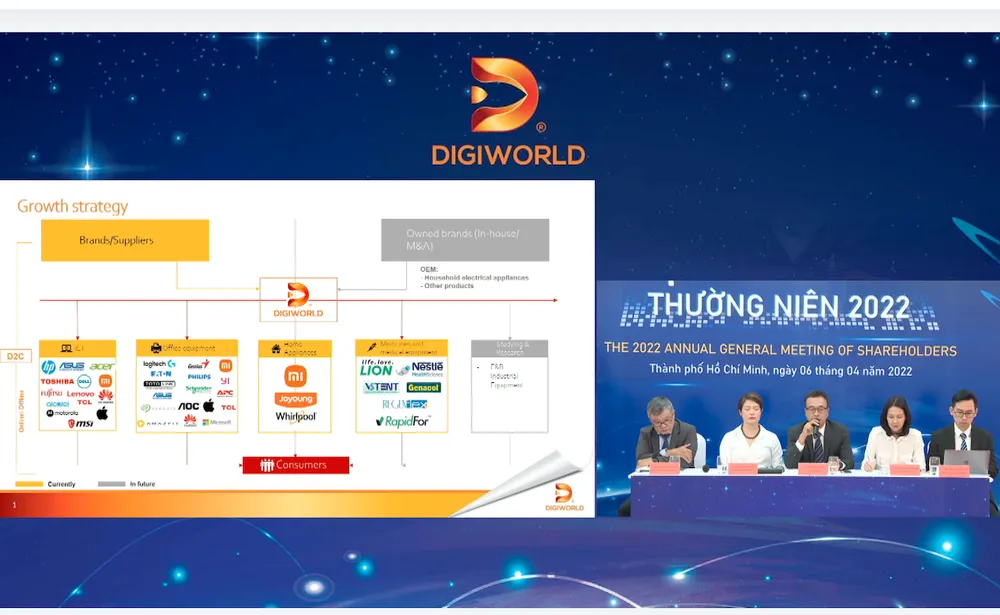This screenshot has height=615, width=1000.
Task: Select the Logitech logo under Office equipment
Action: [158, 364]
